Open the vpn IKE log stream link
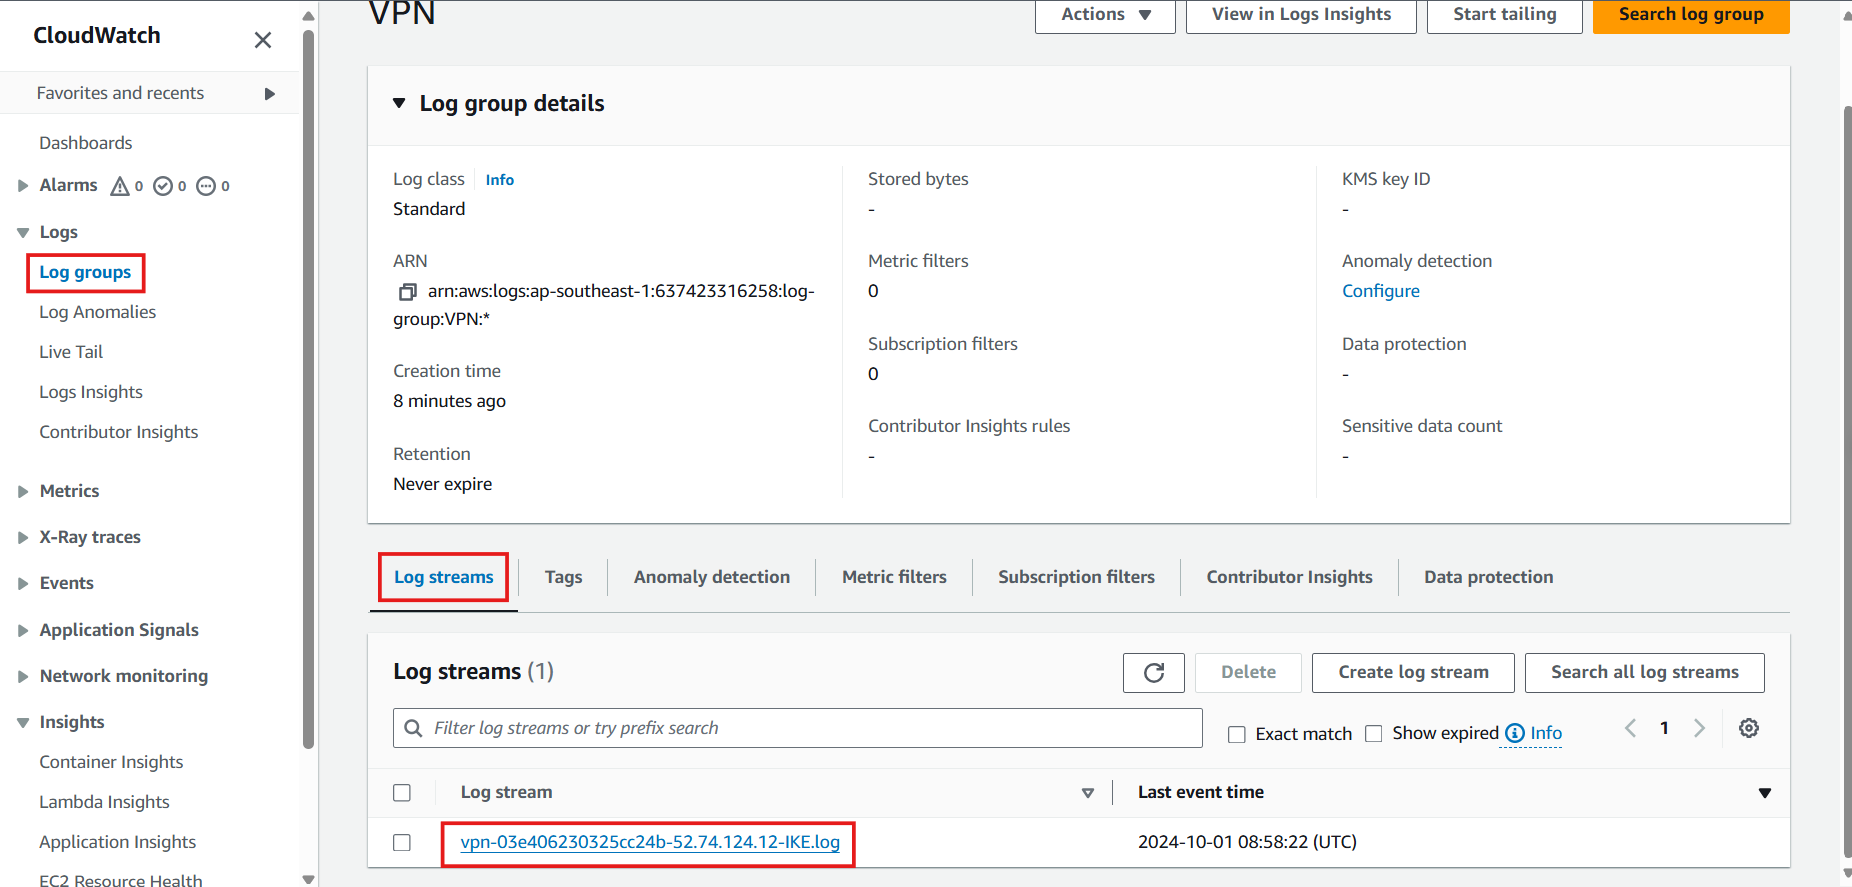1852x887 pixels. tap(649, 842)
